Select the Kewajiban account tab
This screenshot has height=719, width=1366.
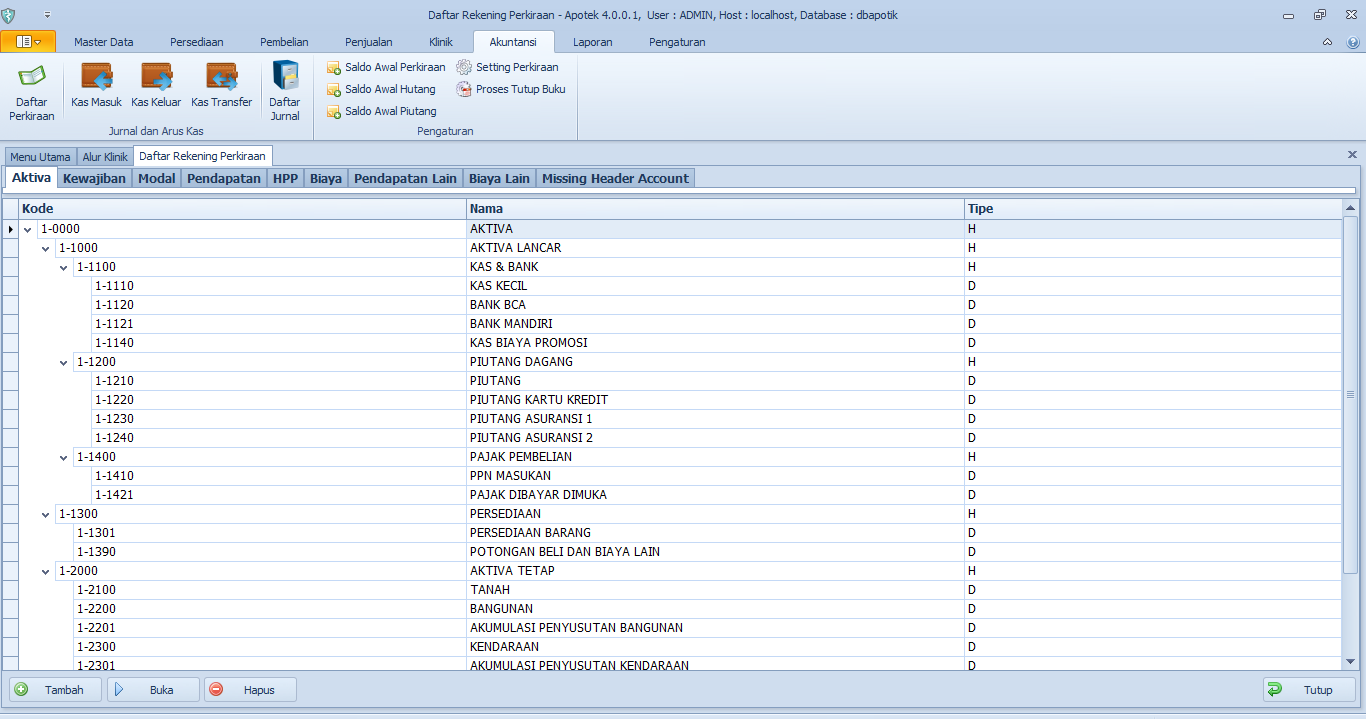click(94, 178)
